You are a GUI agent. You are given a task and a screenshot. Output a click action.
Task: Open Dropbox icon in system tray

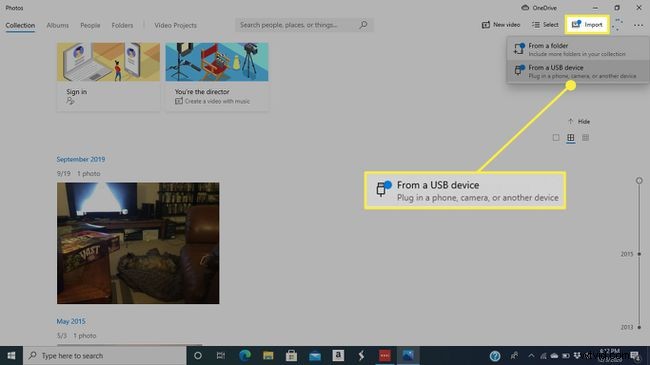577,355
